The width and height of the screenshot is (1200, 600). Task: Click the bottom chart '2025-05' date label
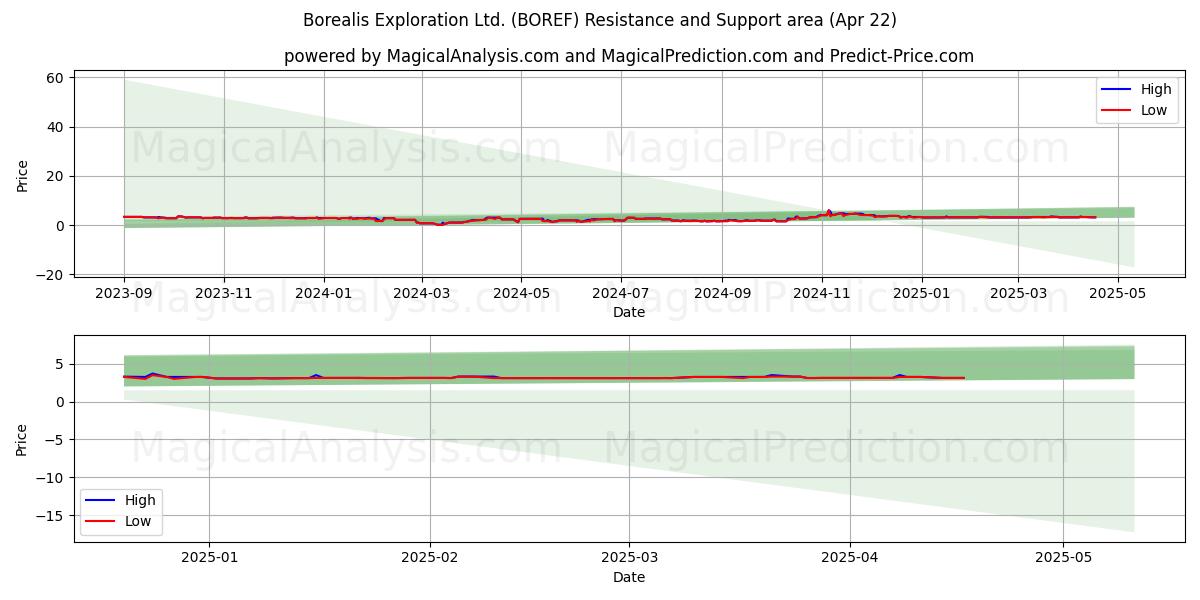click(1063, 559)
